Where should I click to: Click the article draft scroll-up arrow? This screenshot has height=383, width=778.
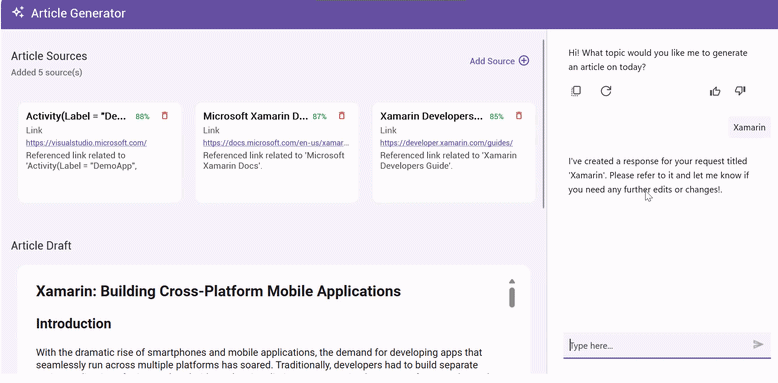(x=512, y=281)
